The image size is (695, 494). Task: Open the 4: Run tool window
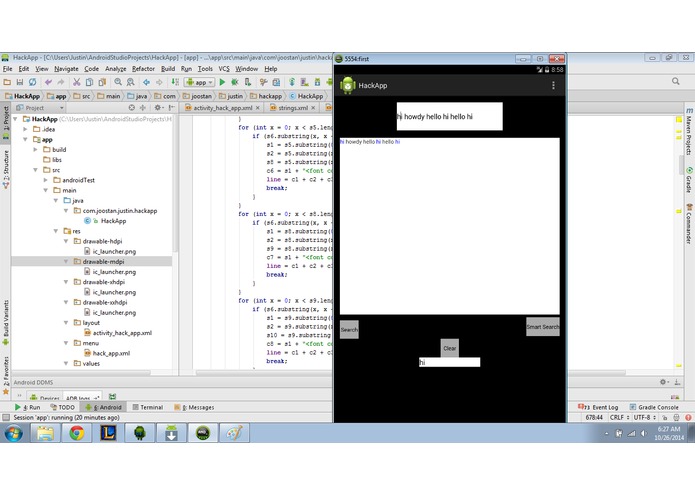[27, 407]
